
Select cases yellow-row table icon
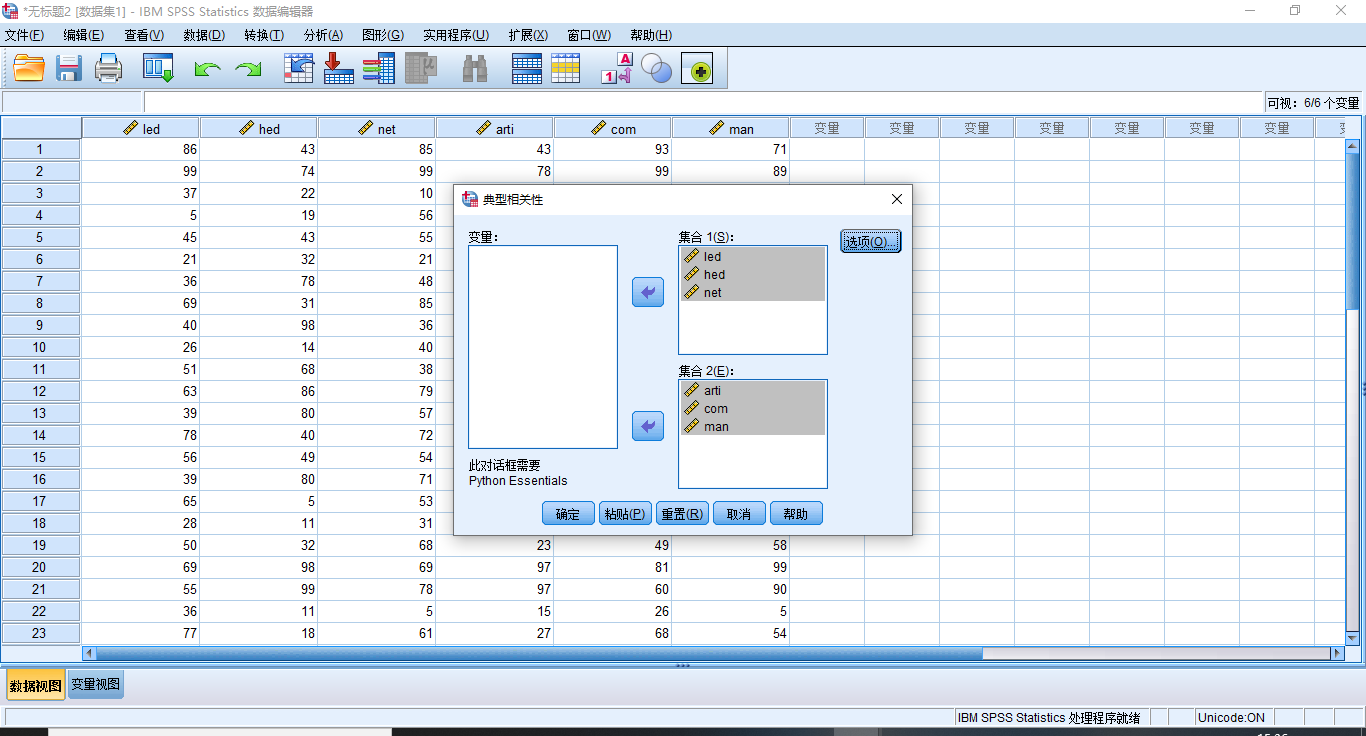(566, 69)
